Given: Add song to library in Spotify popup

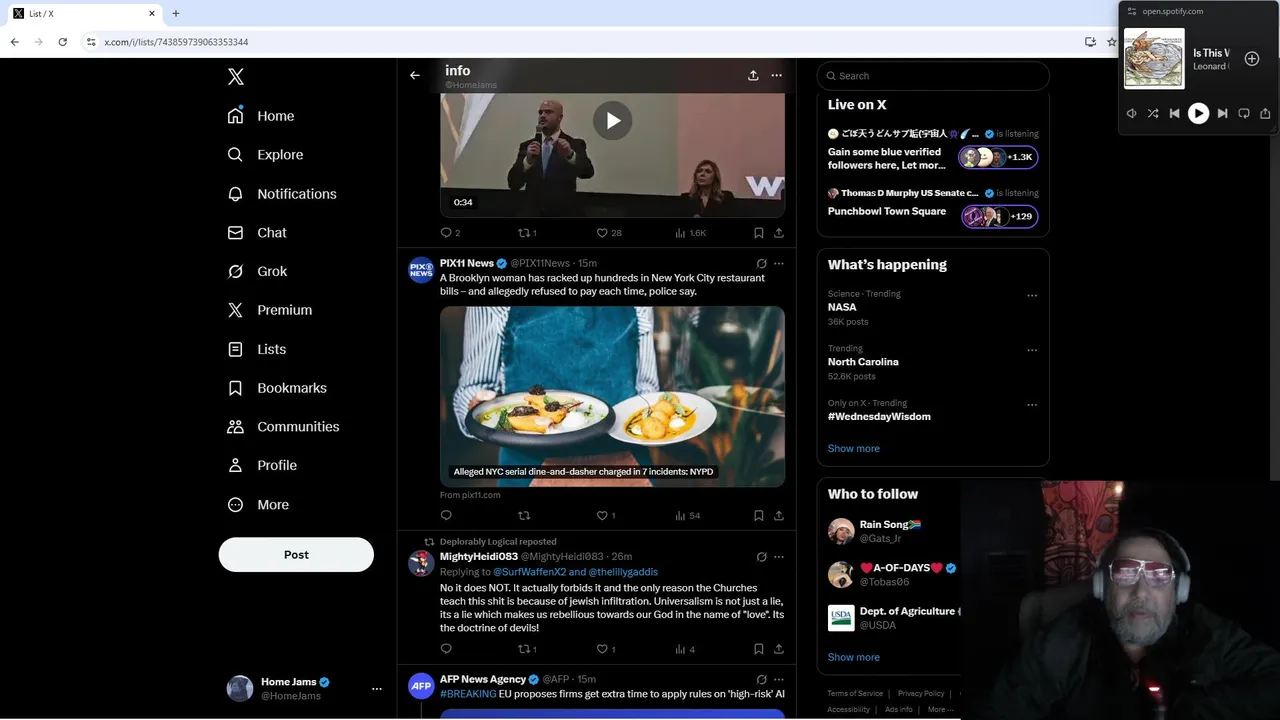Looking at the screenshot, I should pos(1252,59).
